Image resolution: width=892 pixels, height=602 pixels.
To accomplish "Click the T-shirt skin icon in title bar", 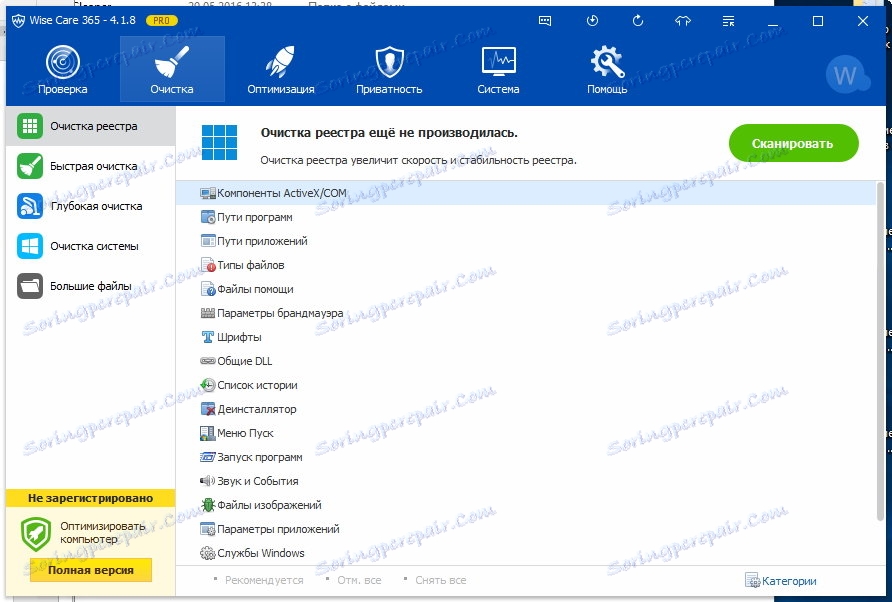I will [683, 21].
